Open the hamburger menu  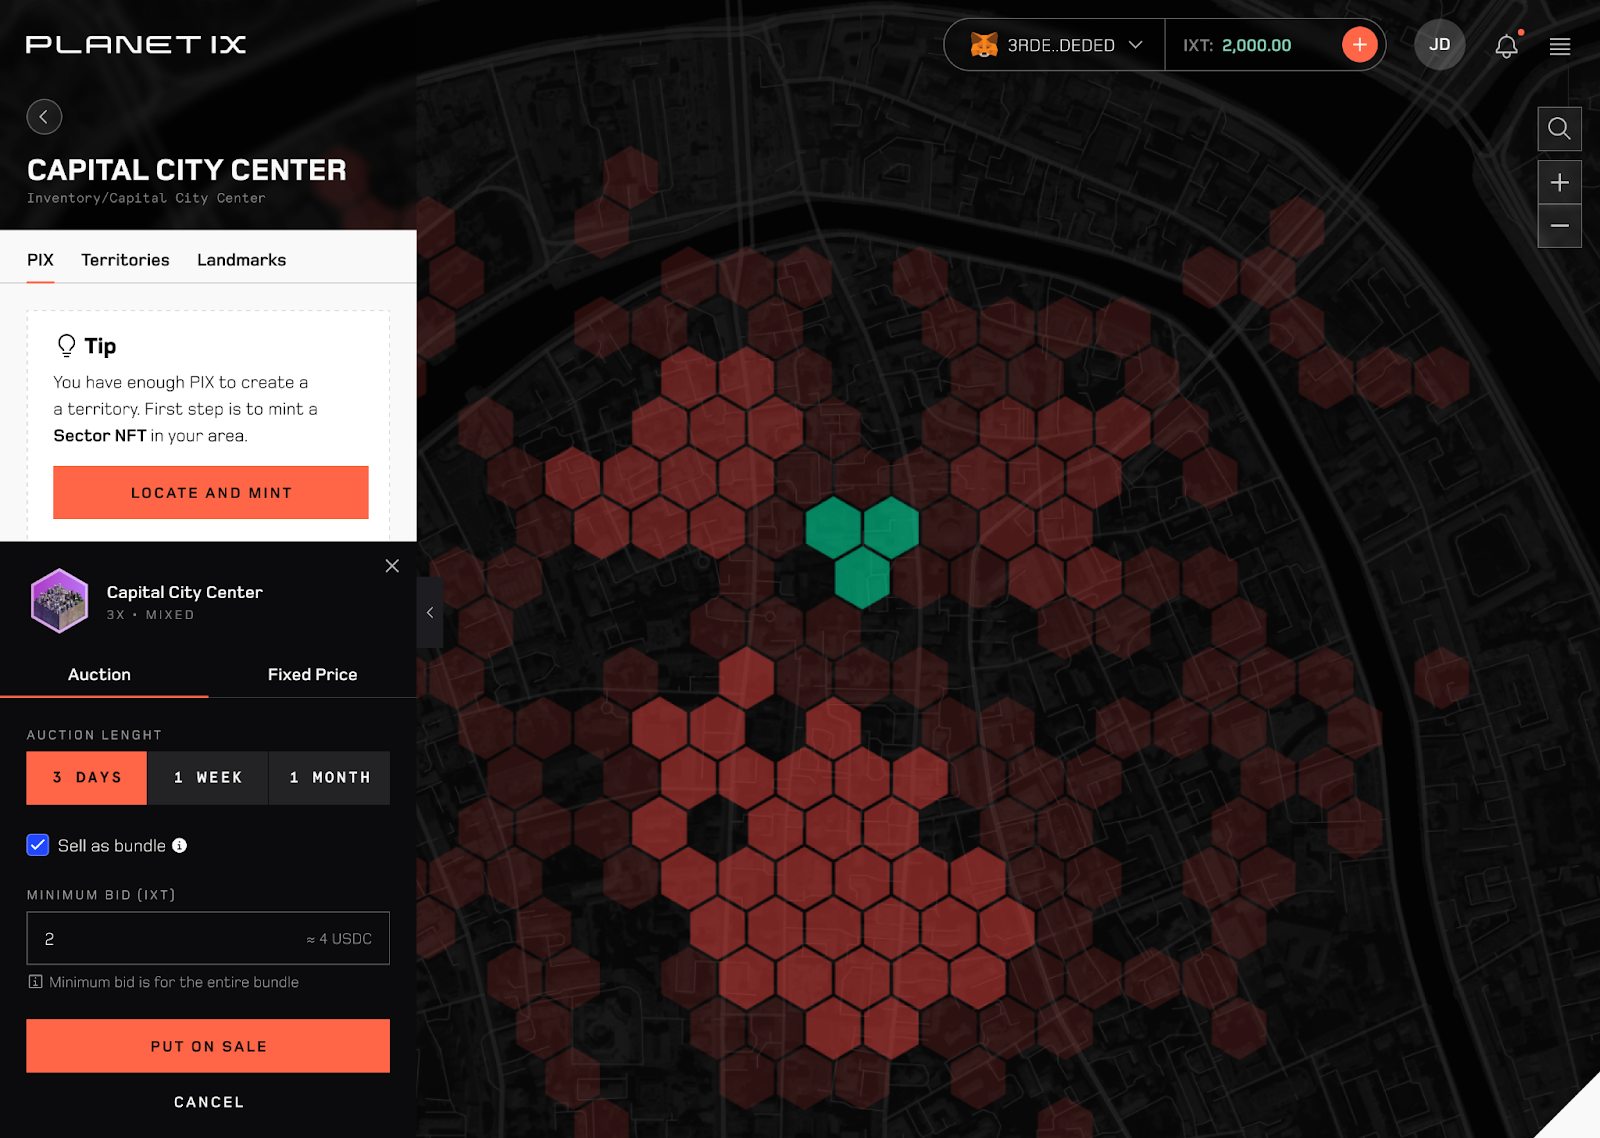coord(1559,46)
